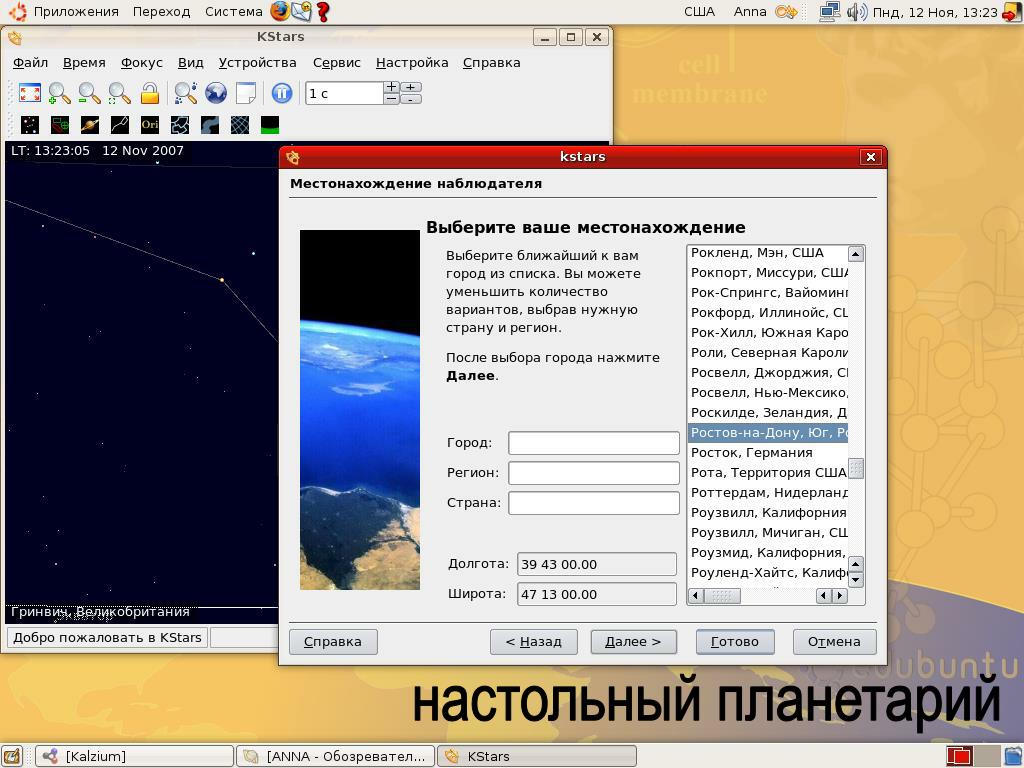Screen dimensions: 1024x768
Task: Open geographic location via globe icon
Action: point(216,93)
